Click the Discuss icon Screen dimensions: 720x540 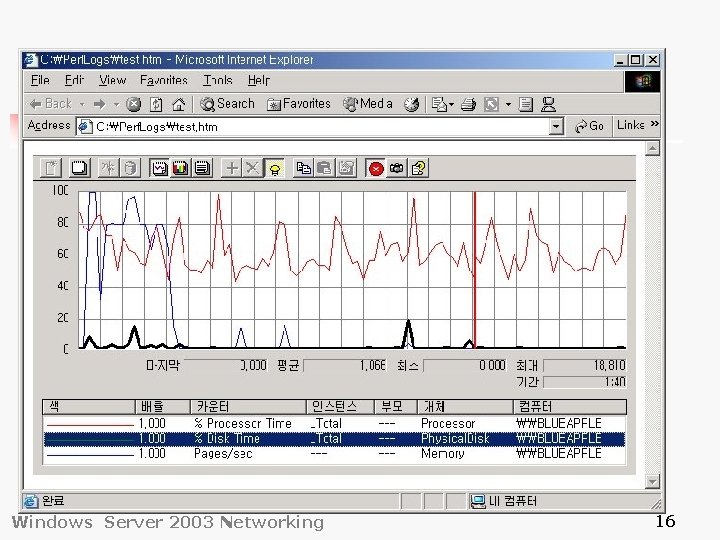click(526, 105)
